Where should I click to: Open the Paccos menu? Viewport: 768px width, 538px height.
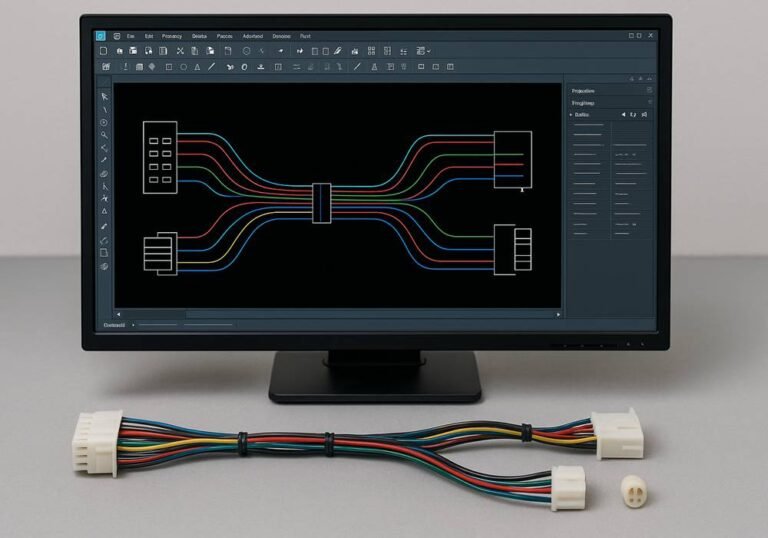click(x=224, y=36)
